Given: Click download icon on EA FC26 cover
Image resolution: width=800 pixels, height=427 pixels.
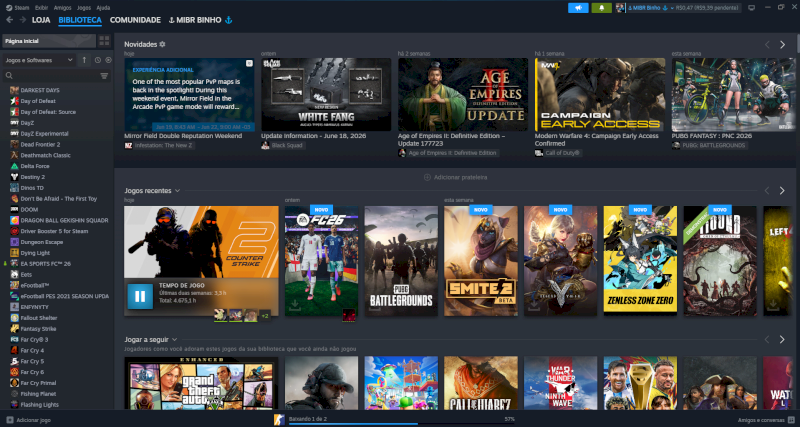Looking at the screenshot, I should (x=295, y=306).
